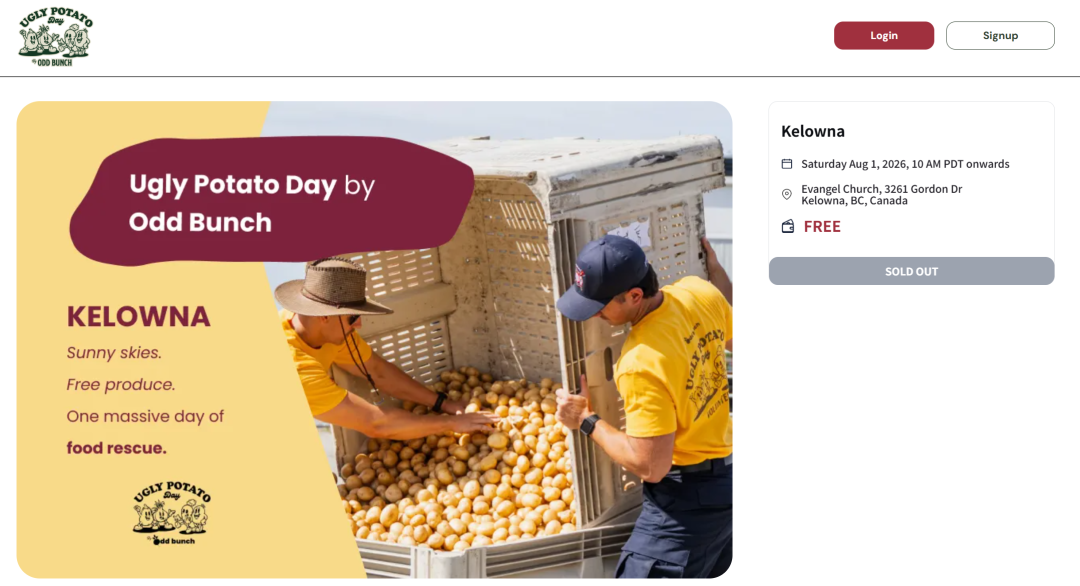Click the Kelowna, BC, Canada address line
This screenshot has height=586, width=1080.
(x=854, y=201)
